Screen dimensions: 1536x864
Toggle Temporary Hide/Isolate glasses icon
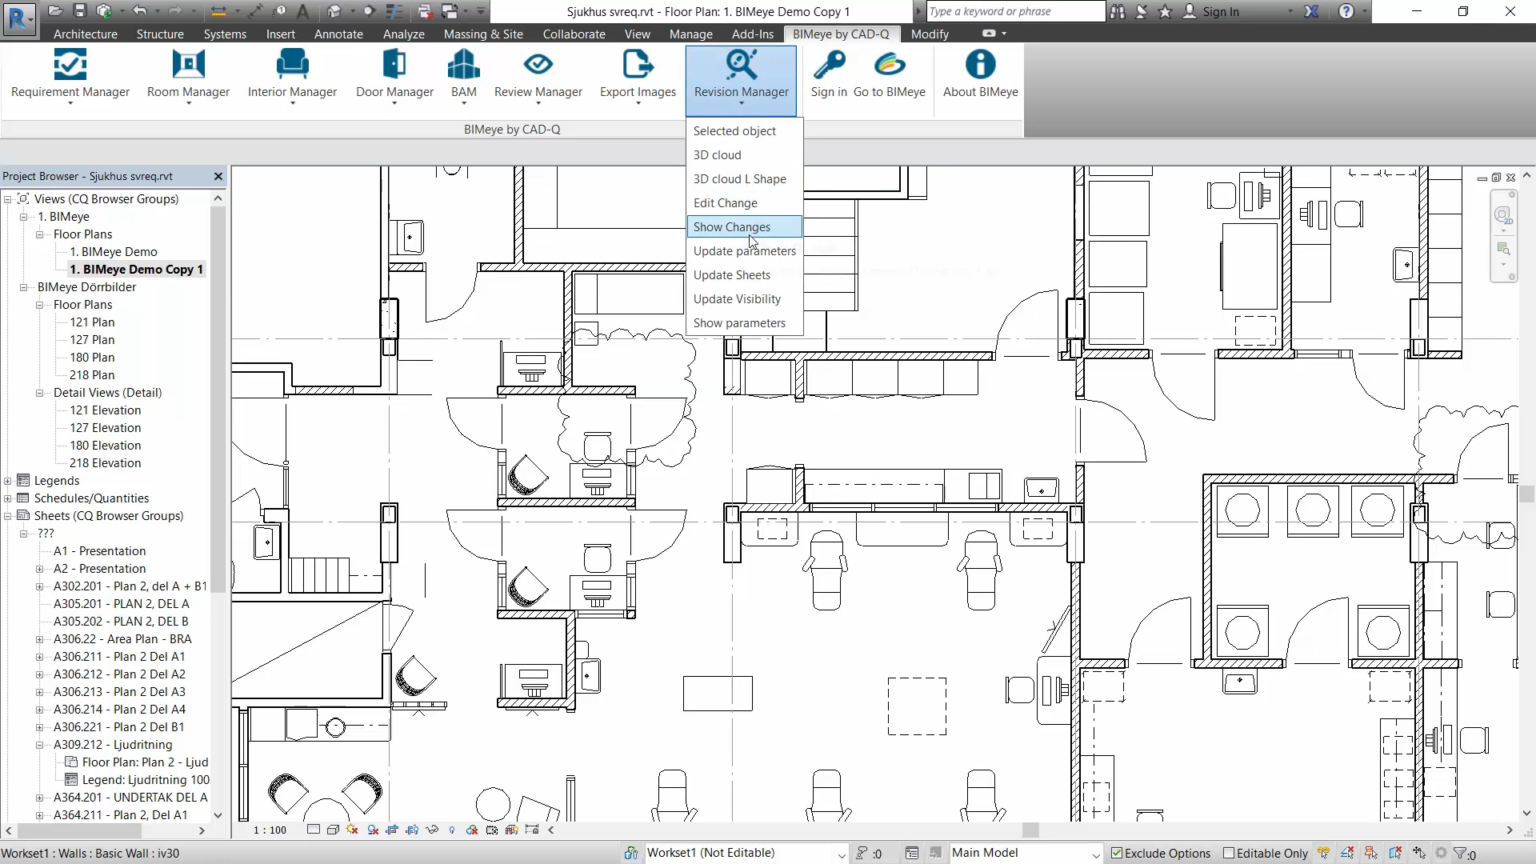pos(432,830)
